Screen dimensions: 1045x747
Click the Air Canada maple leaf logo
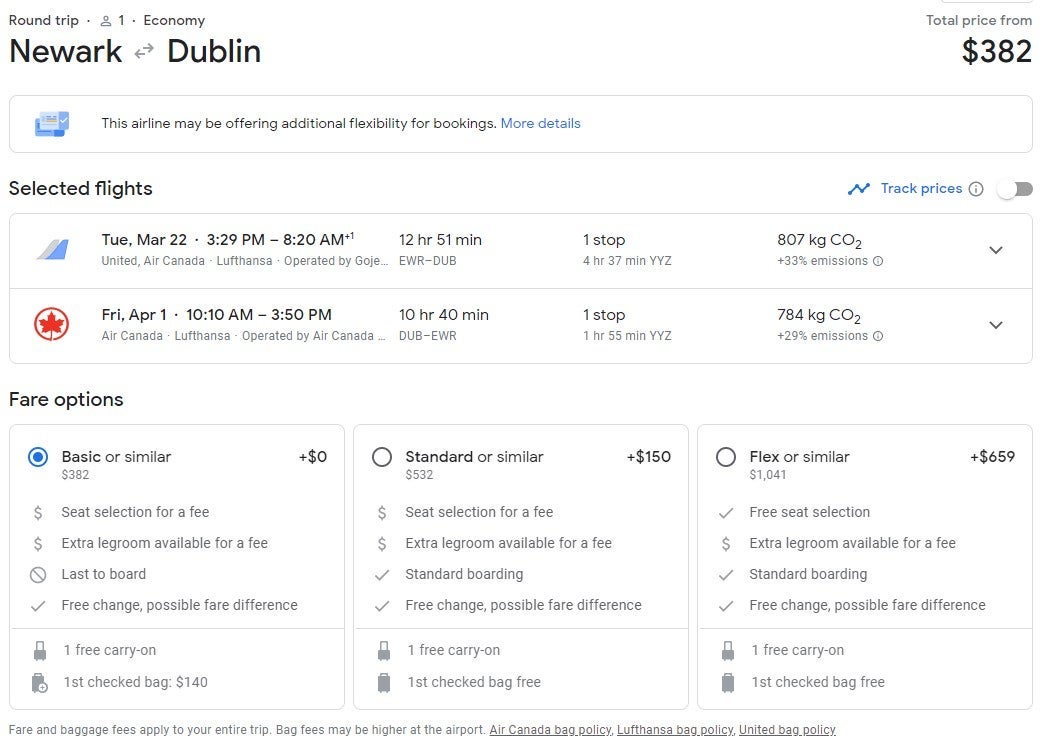pyautogui.click(x=51, y=325)
